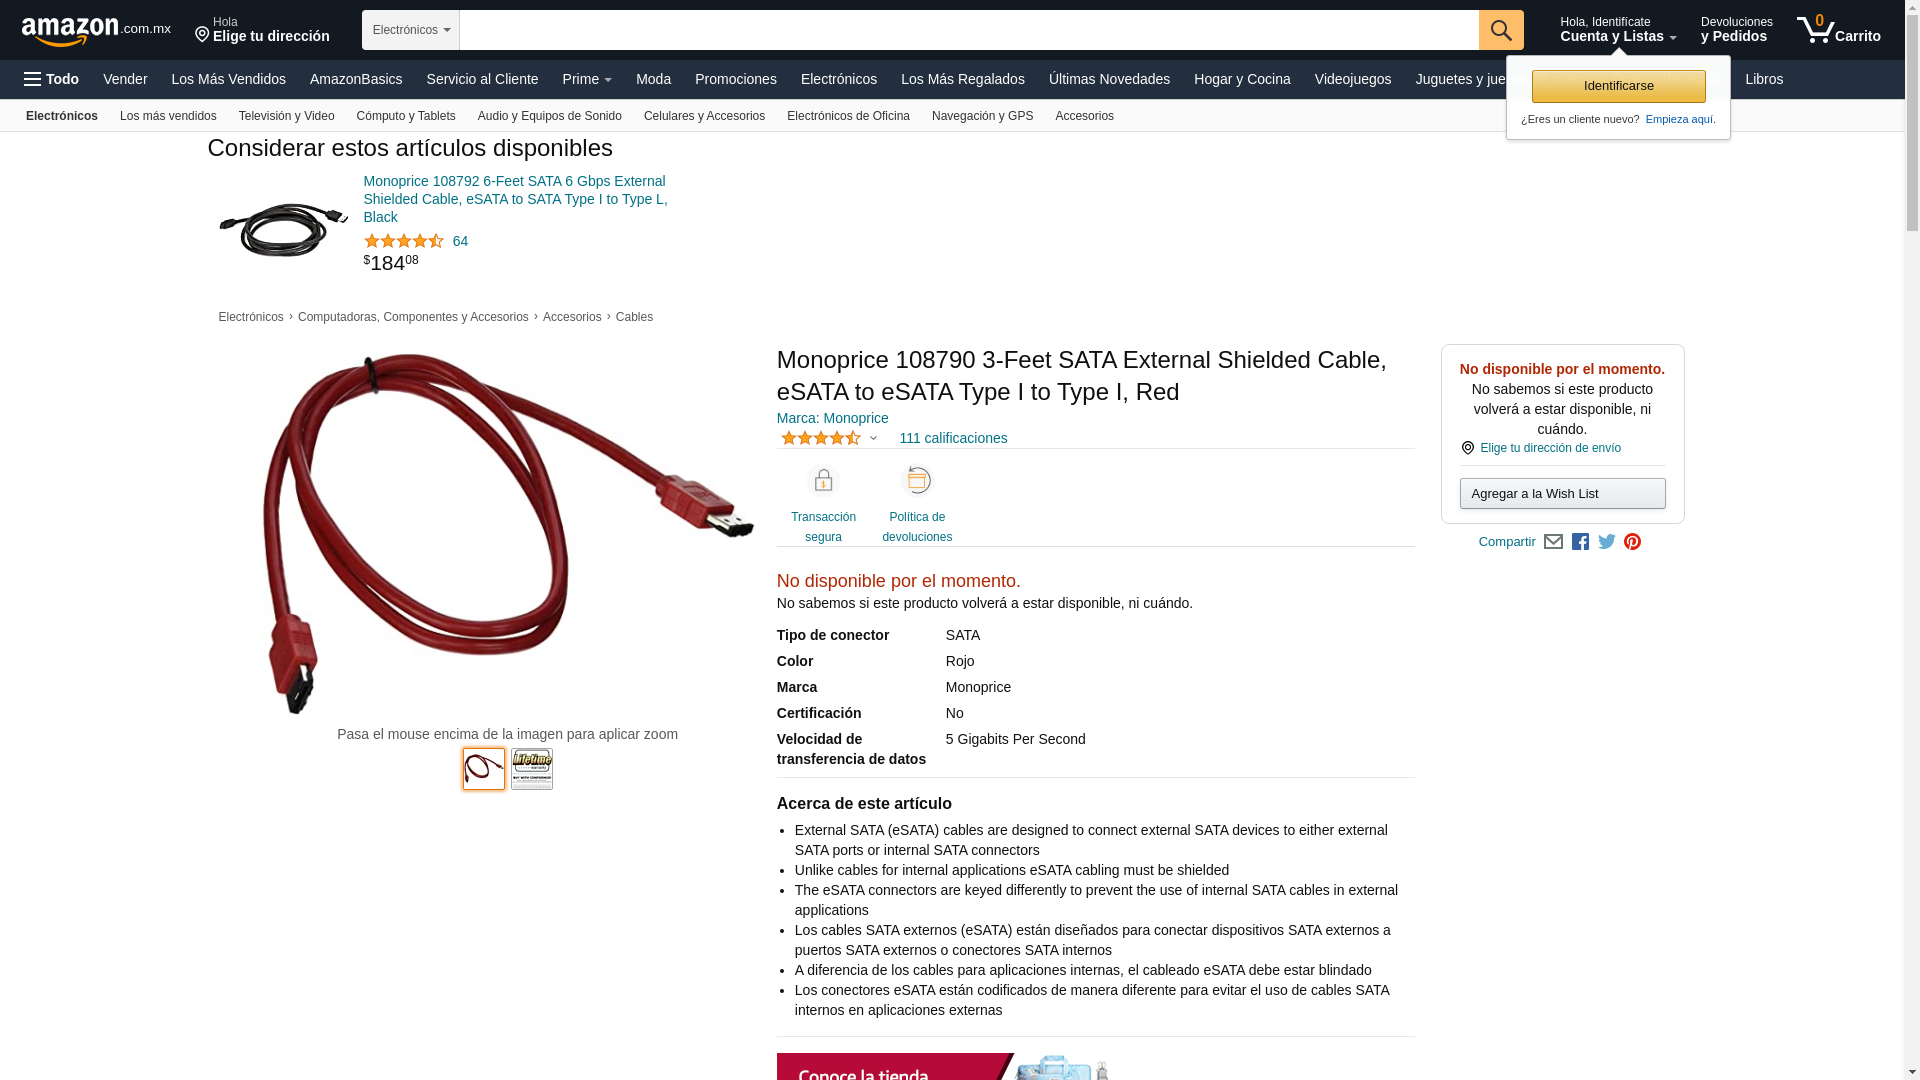Select the Lifetime warranty thumbnail image

[x=532, y=769]
